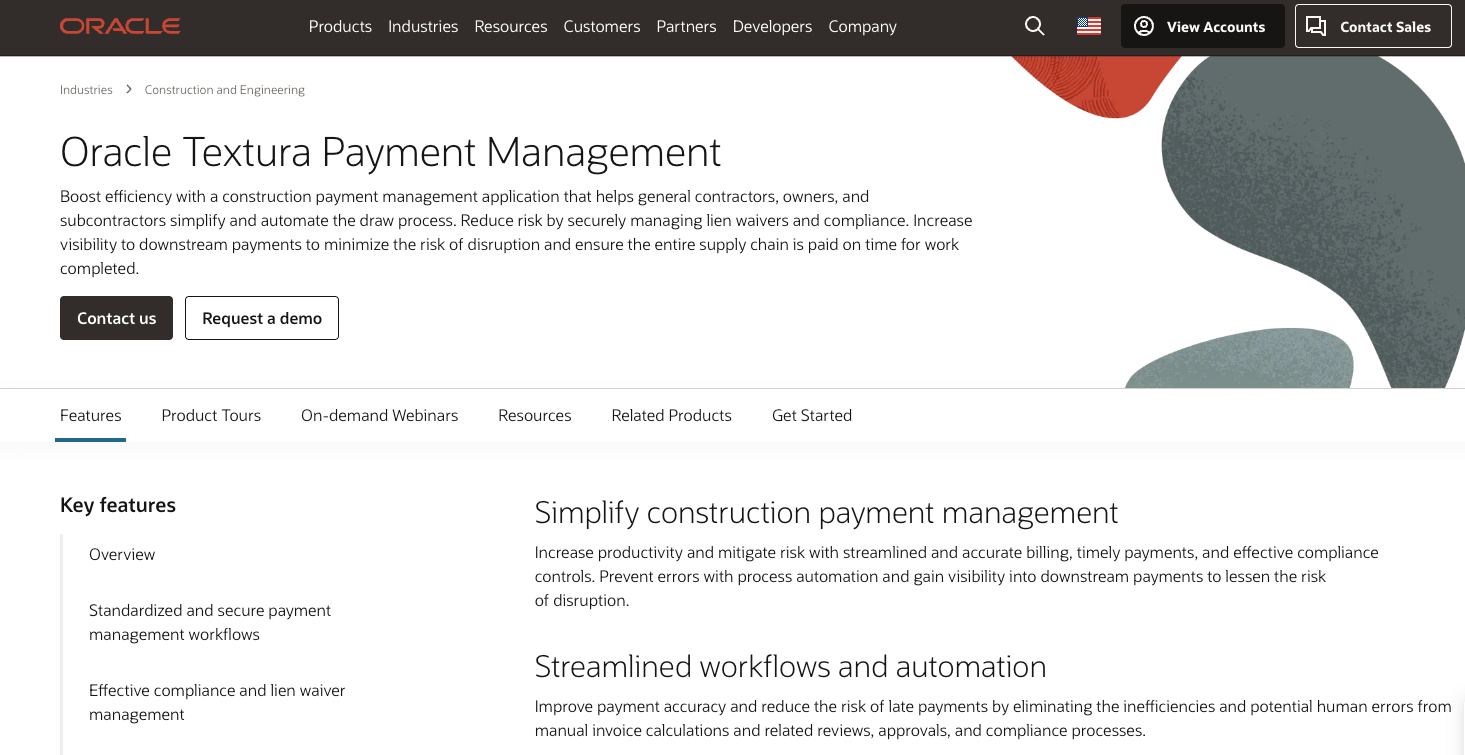Click the Streamlined workflows and automation heading
Viewport: 1465px width, 755px height.
coord(790,666)
